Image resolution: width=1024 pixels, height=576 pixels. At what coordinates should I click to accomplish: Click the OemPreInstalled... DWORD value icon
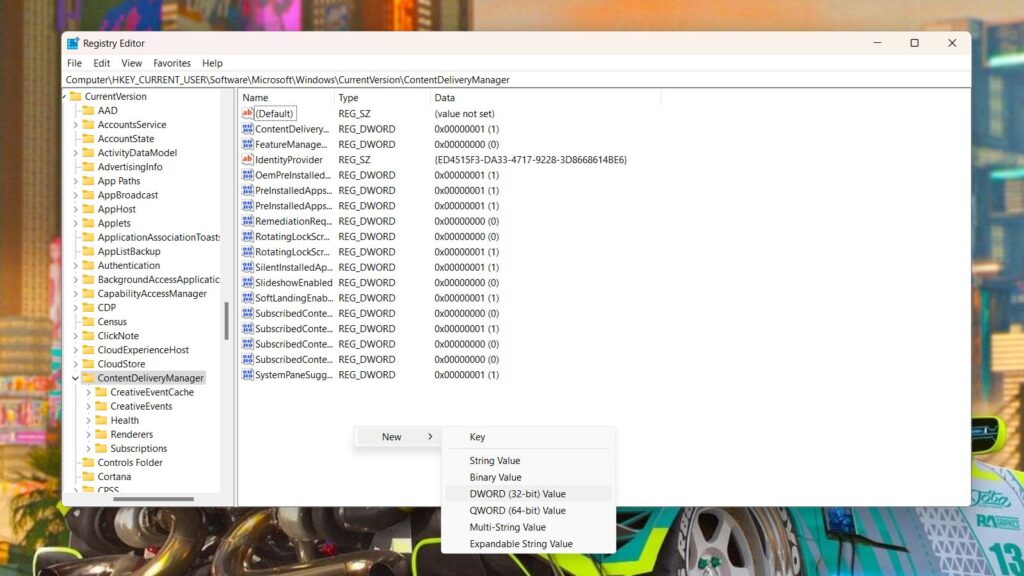point(247,175)
